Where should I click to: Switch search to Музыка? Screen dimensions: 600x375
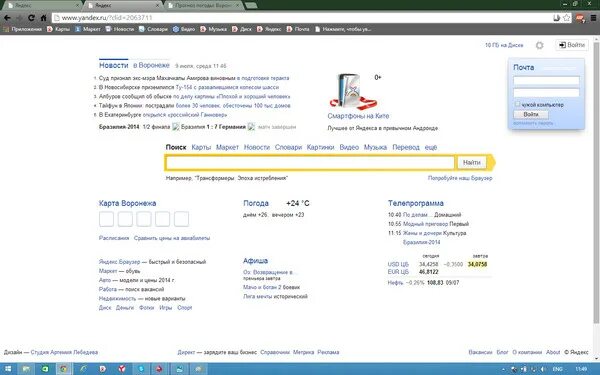375,147
